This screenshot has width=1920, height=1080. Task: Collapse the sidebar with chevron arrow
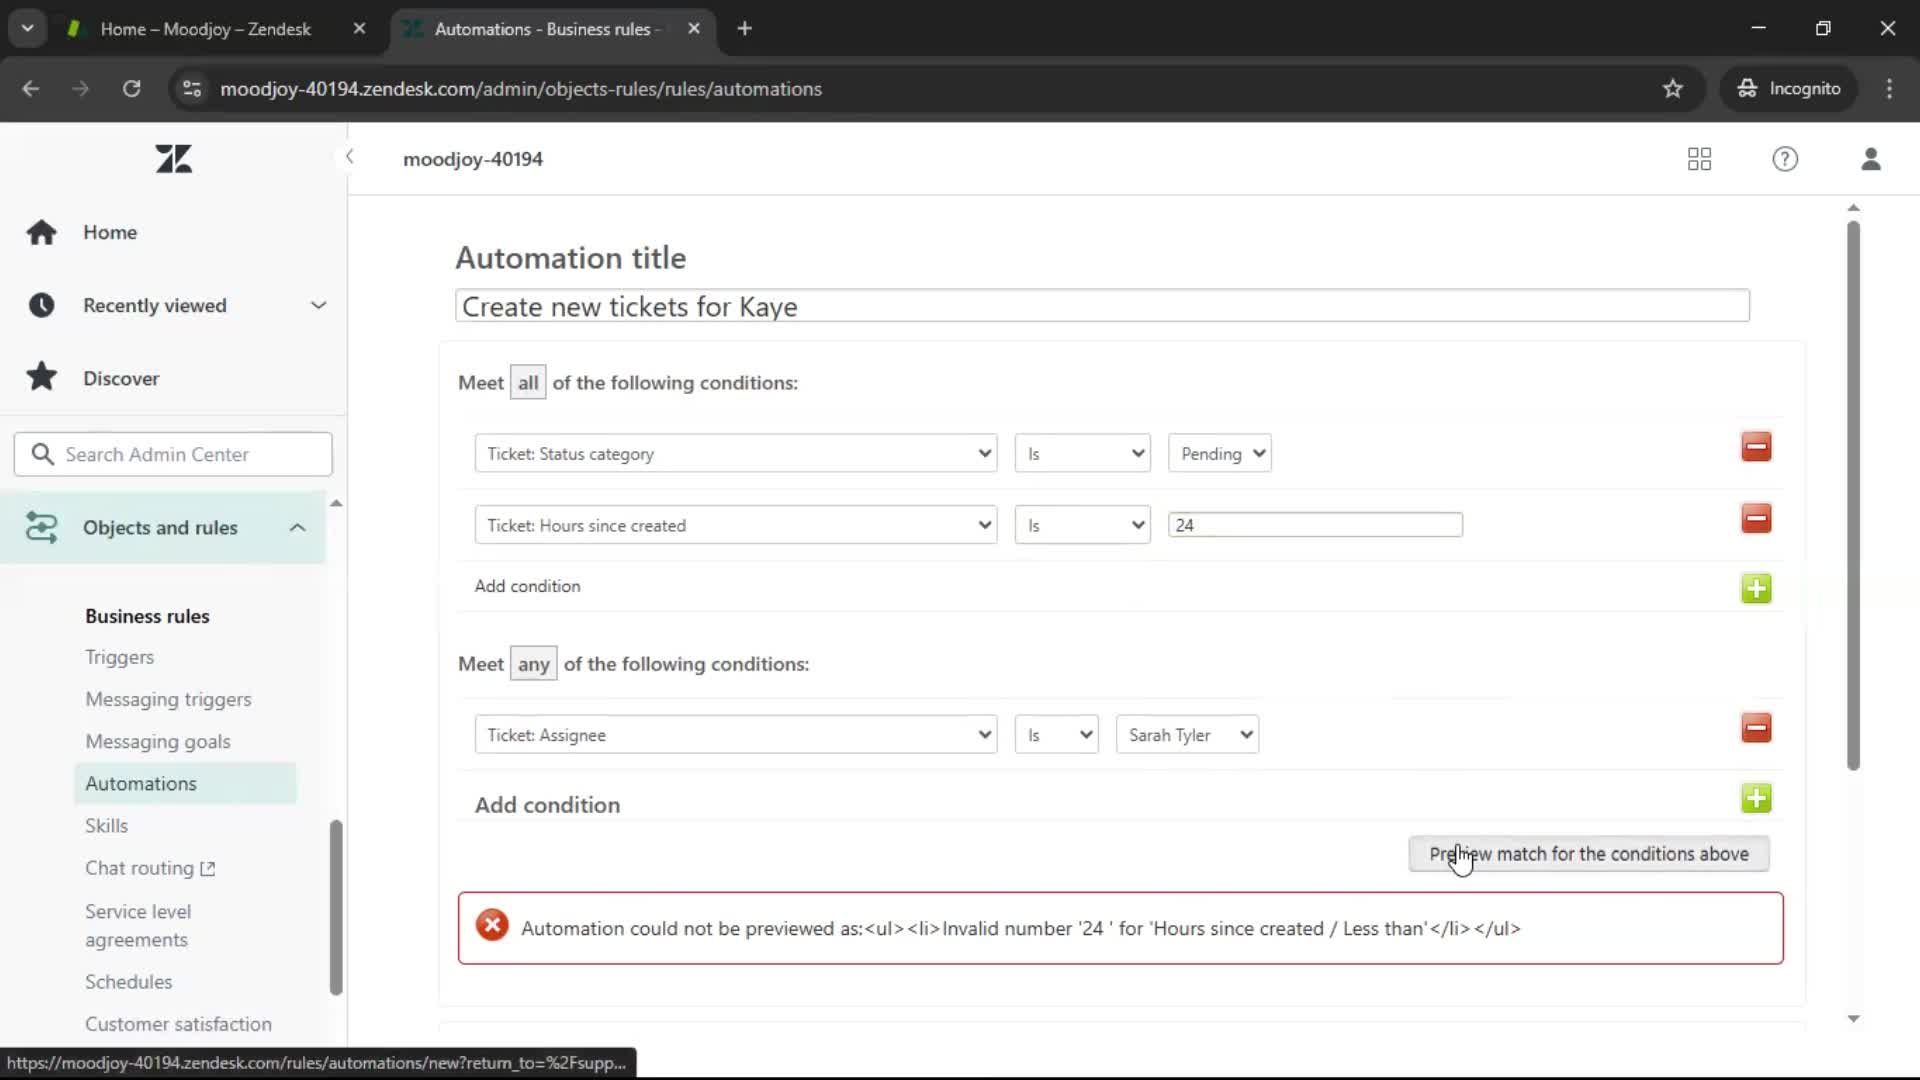pos(349,157)
